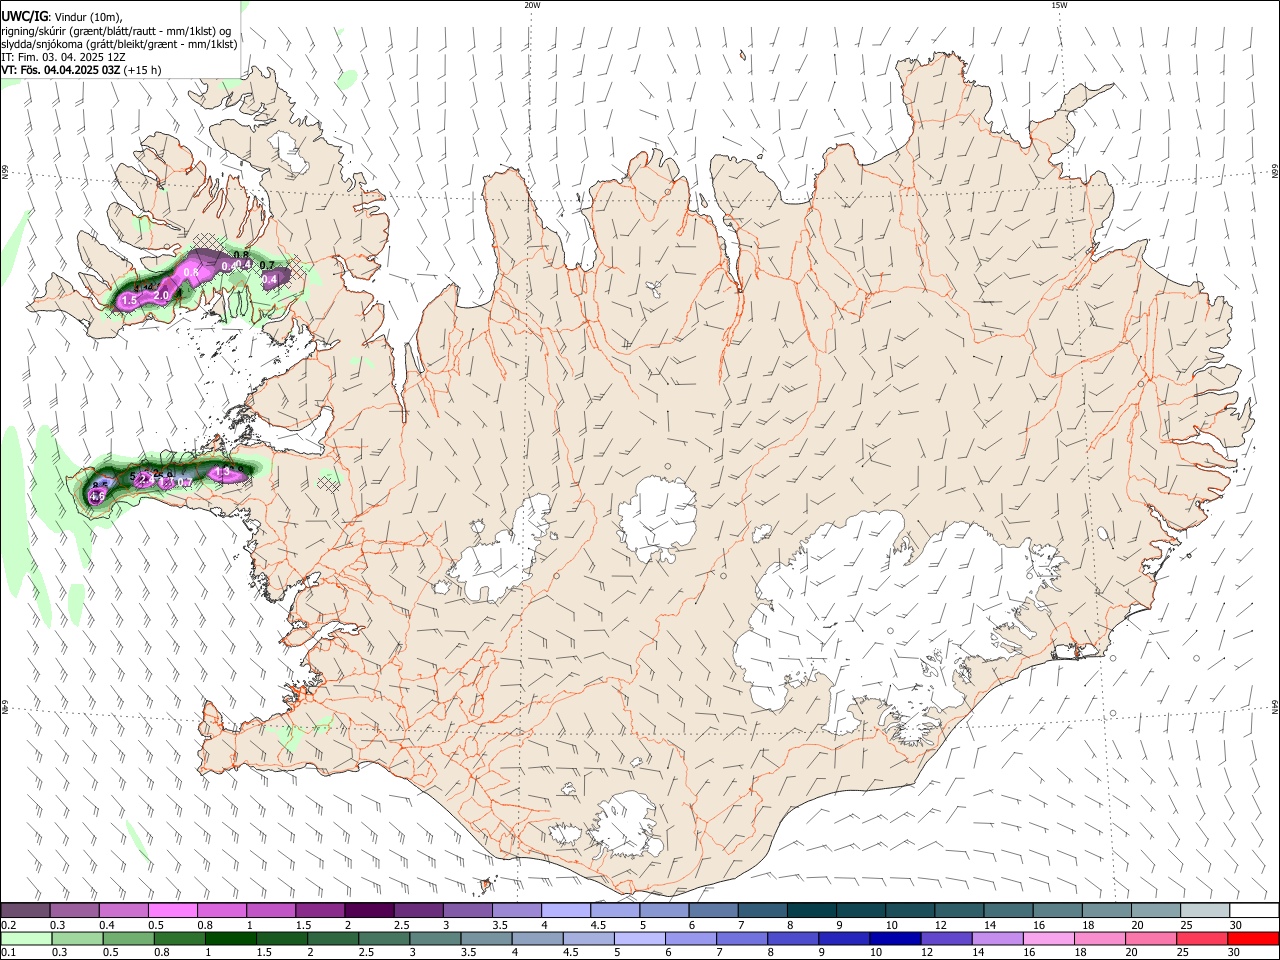This screenshot has width=1280, height=960.
Task: Click the '20W' longitude label
Action: click(532, 5)
